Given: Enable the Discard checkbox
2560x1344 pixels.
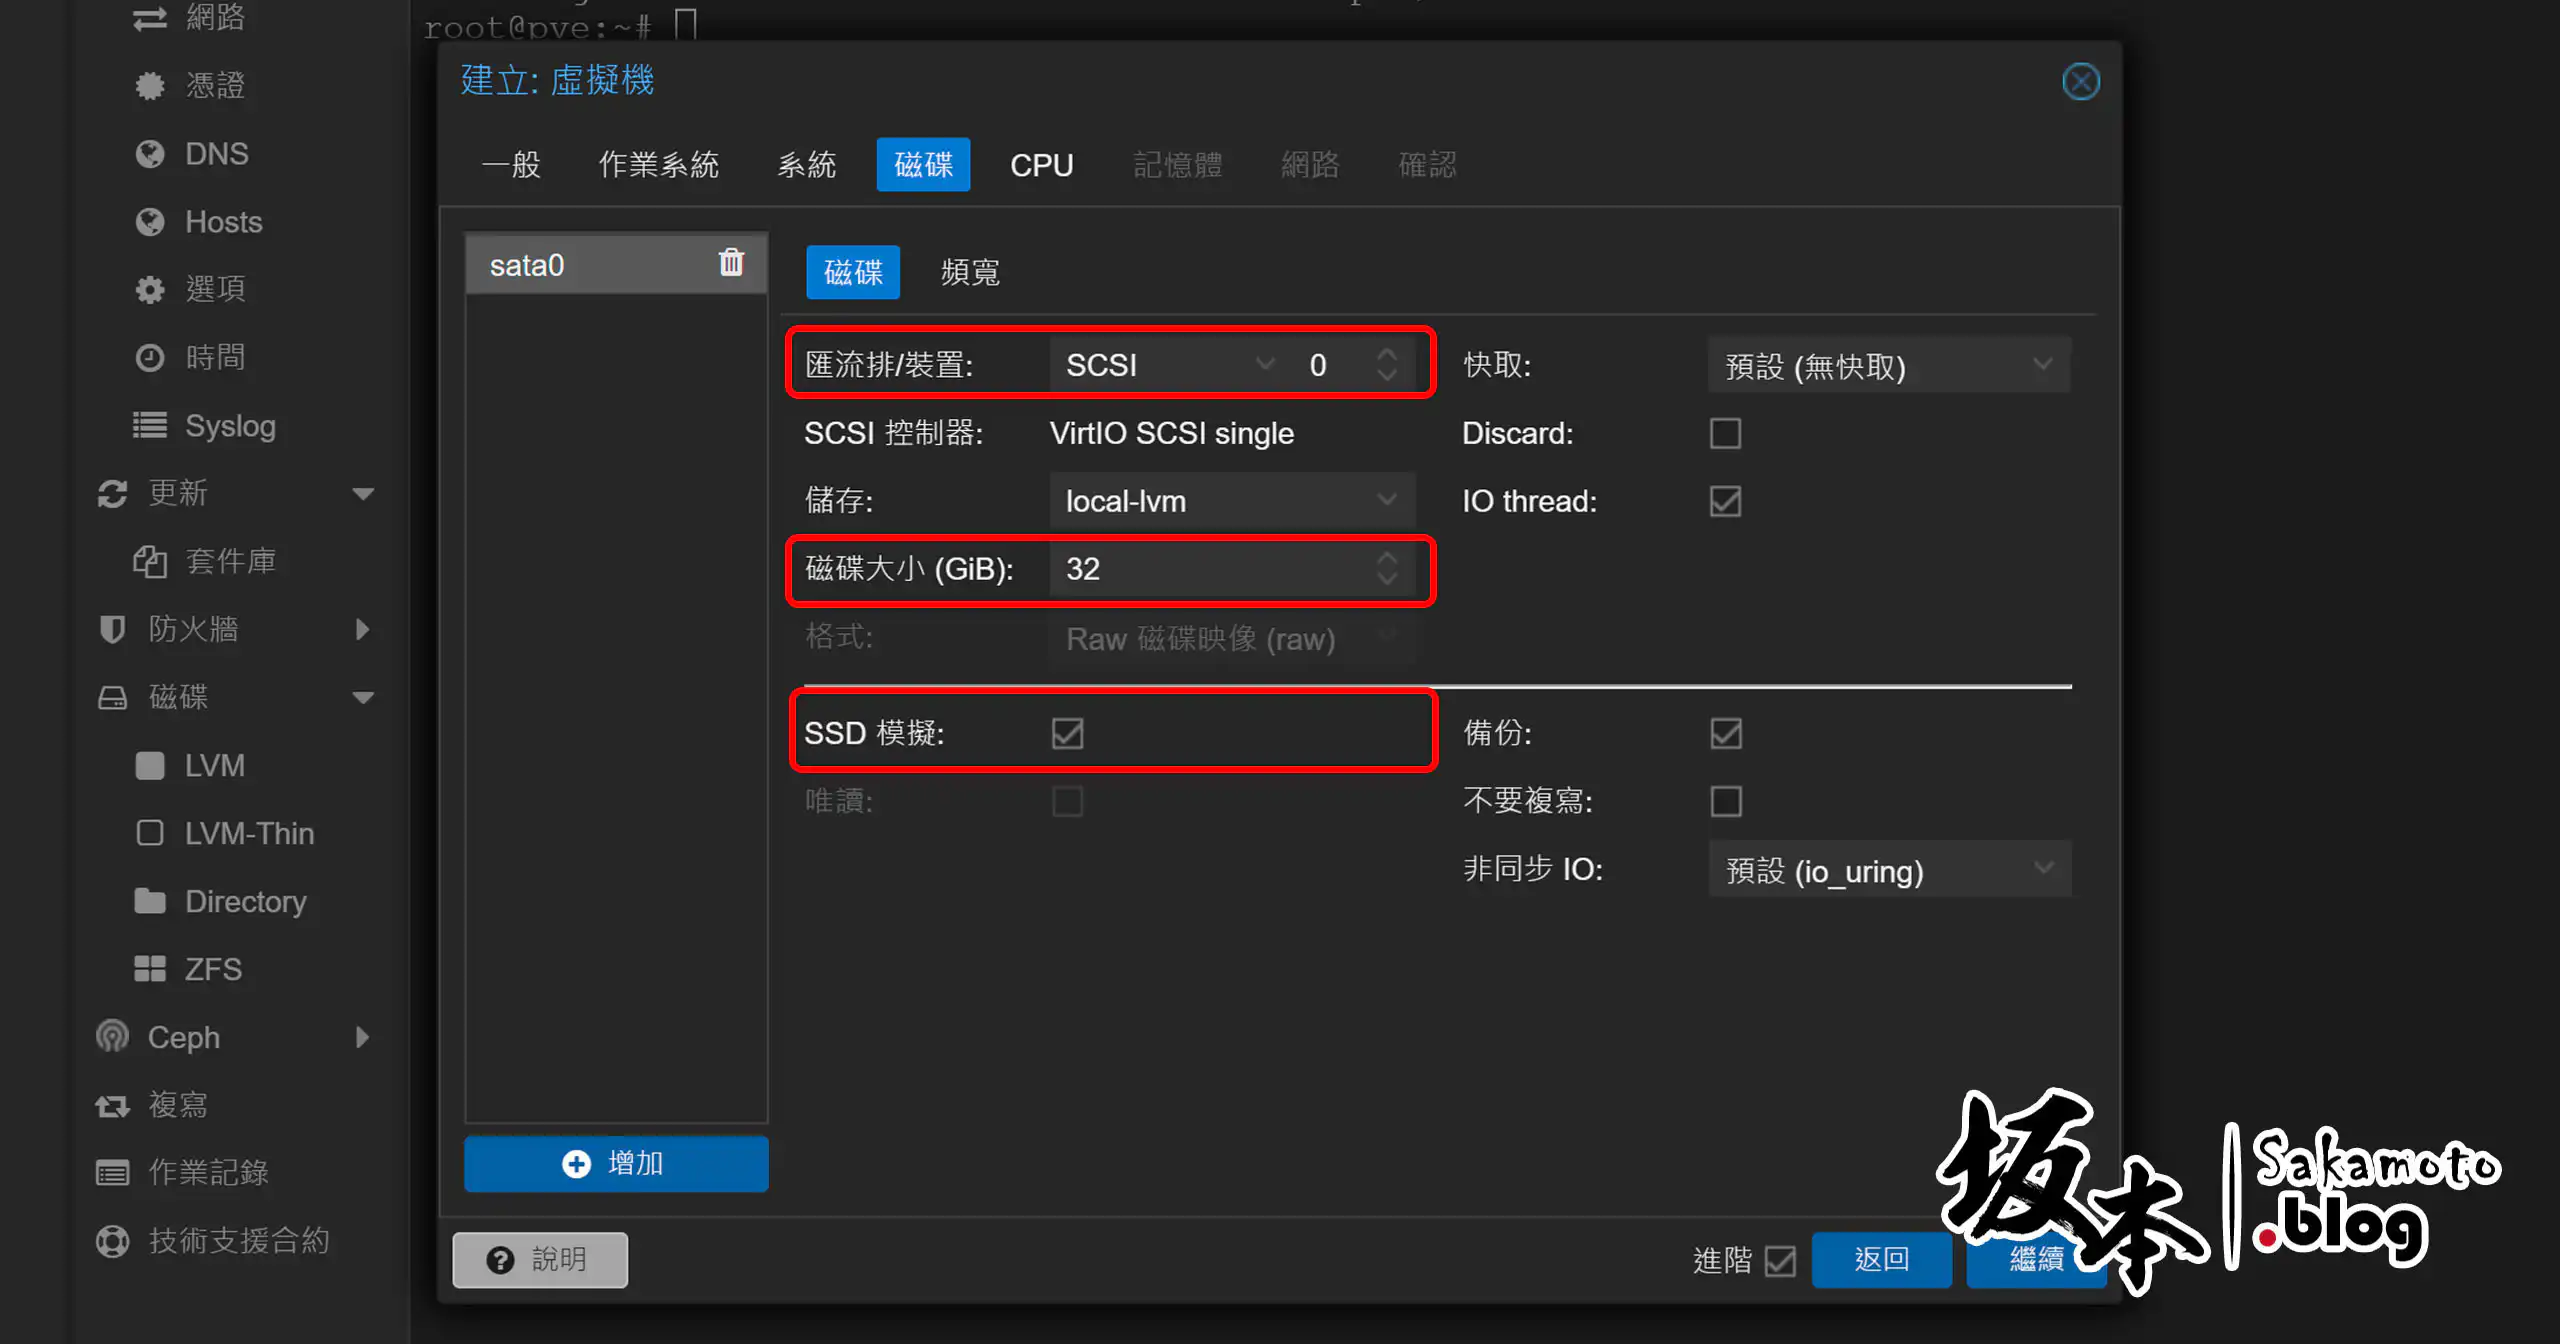Looking at the screenshot, I should pos(1725,433).
